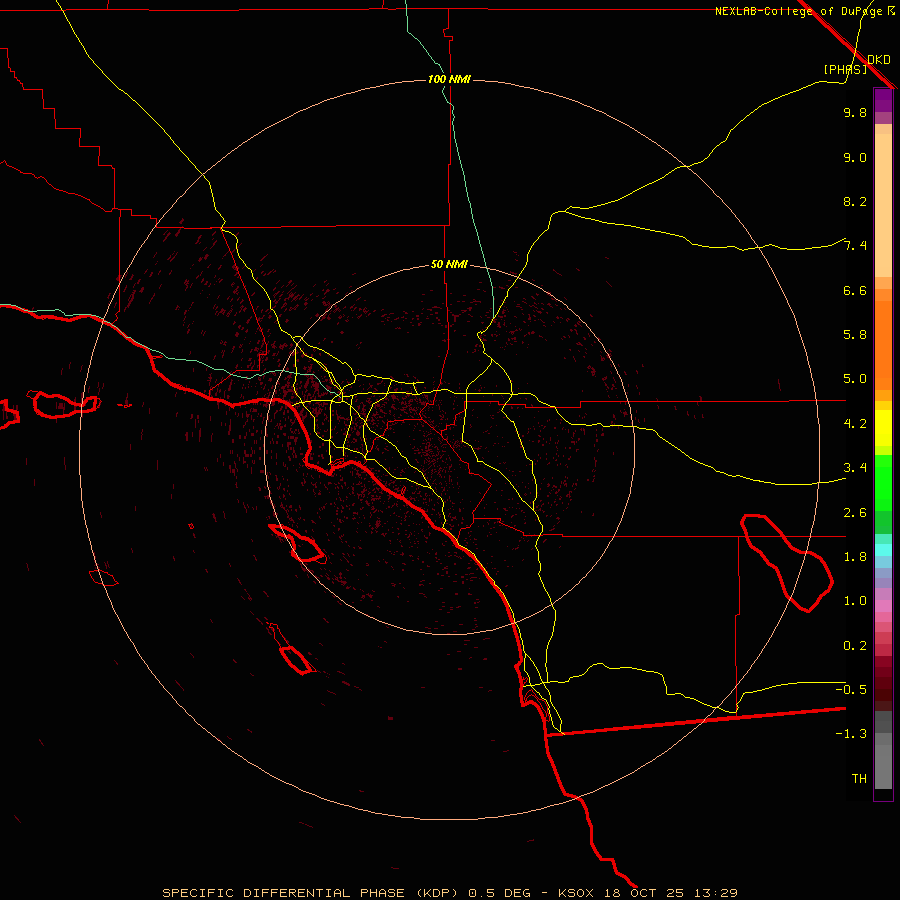Click the 7.4 value on the scale
The width and height of the screenshot is (900, 900).
854,246
